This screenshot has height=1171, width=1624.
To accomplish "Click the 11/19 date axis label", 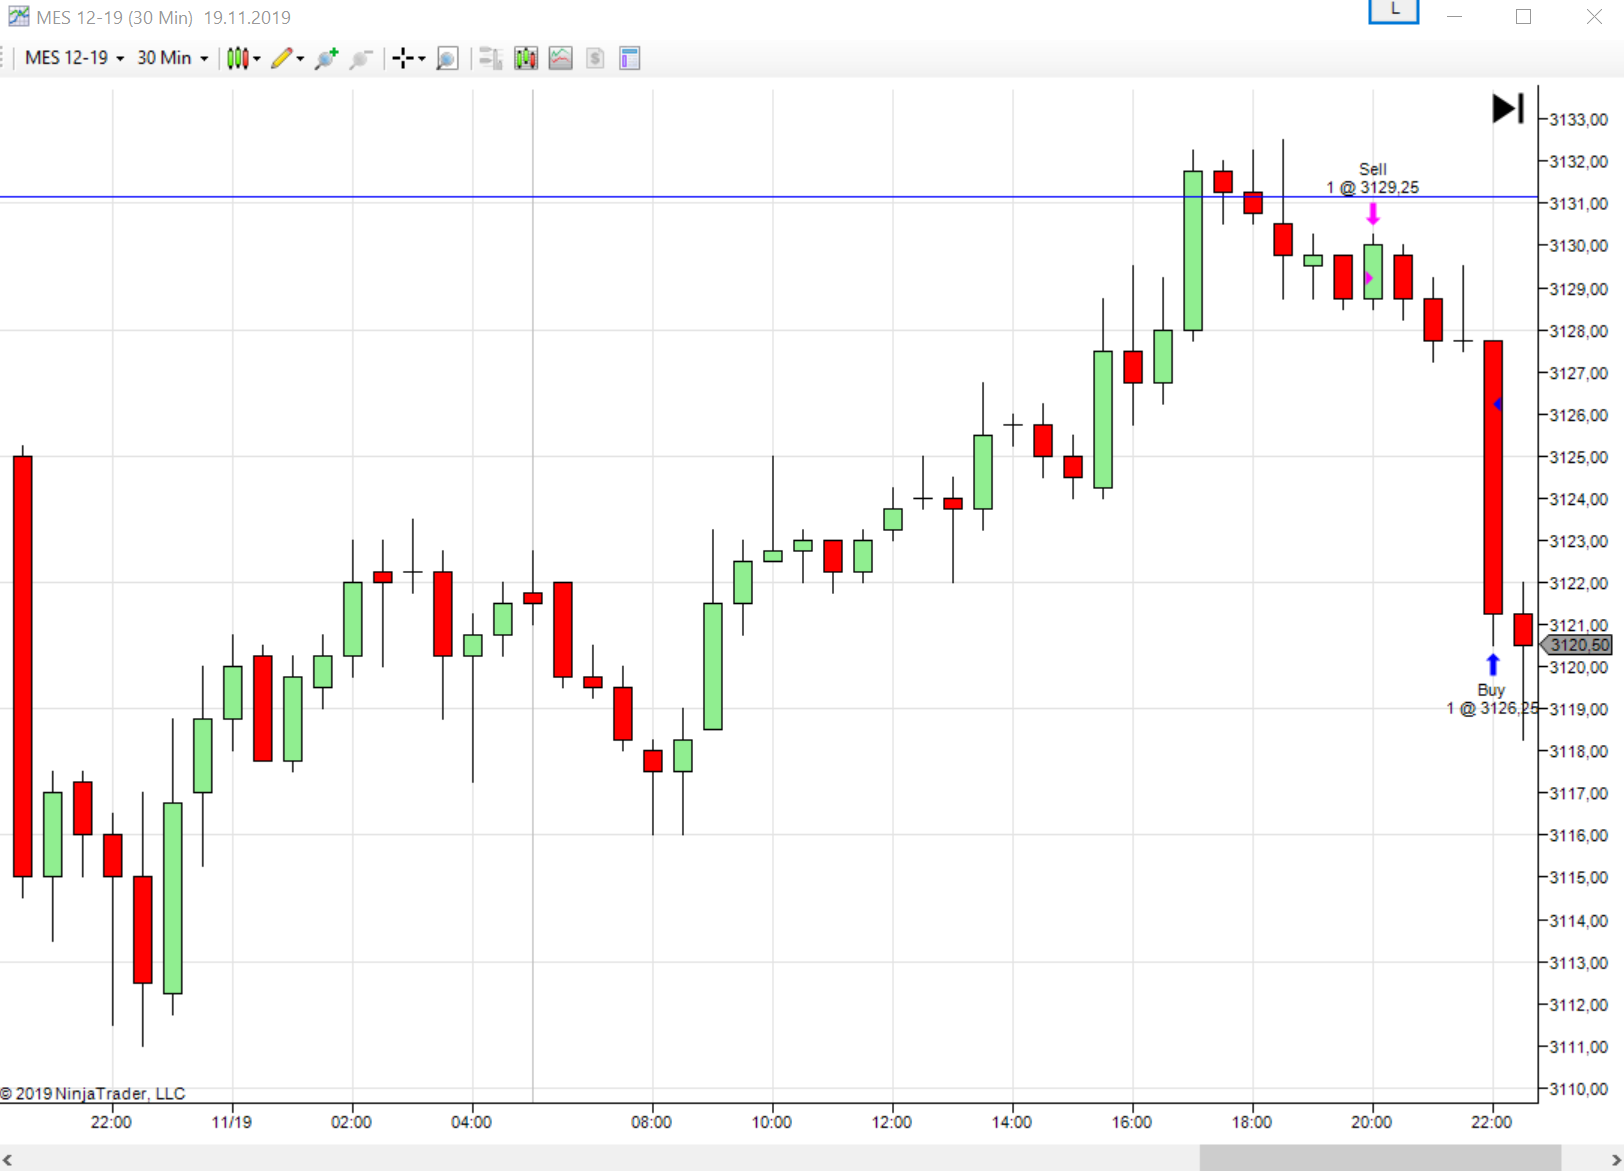I will (x=231, y=1122).
